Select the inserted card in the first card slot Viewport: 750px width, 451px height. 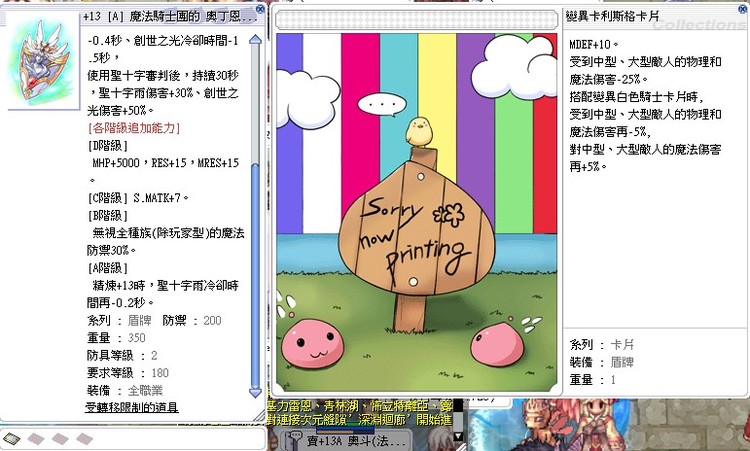[11, 438]
